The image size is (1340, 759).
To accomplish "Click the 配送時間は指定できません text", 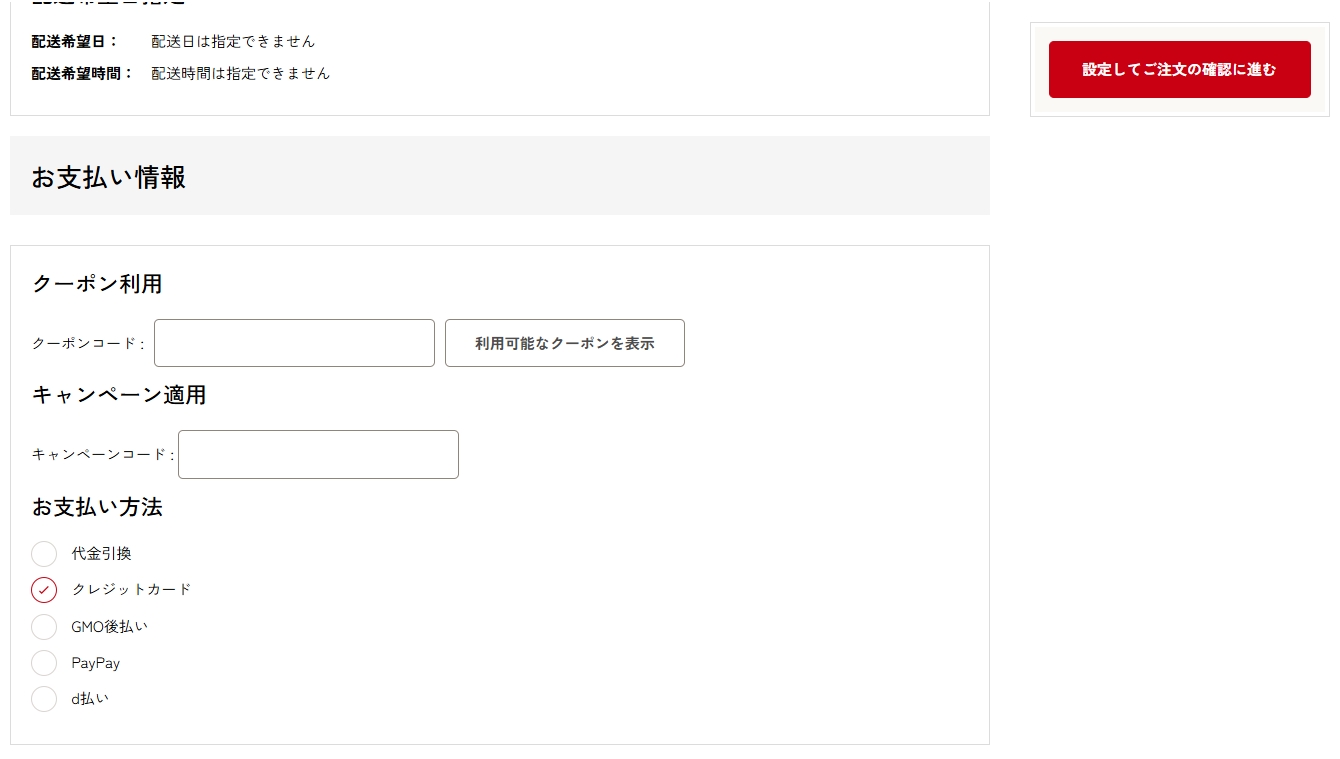I will (240, 73).
